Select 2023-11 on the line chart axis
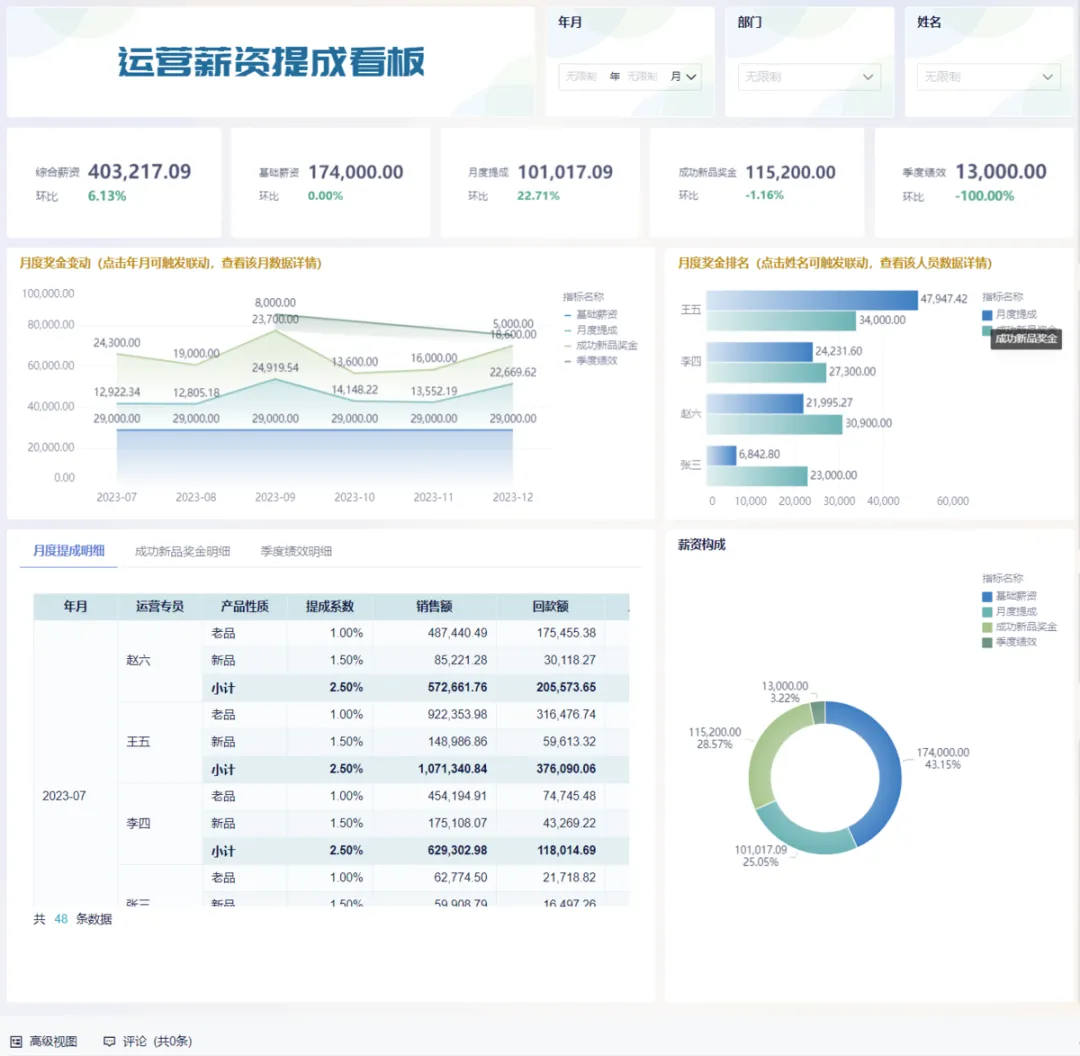This screenshot has height=1056, width=1080. tap(433, 497)
